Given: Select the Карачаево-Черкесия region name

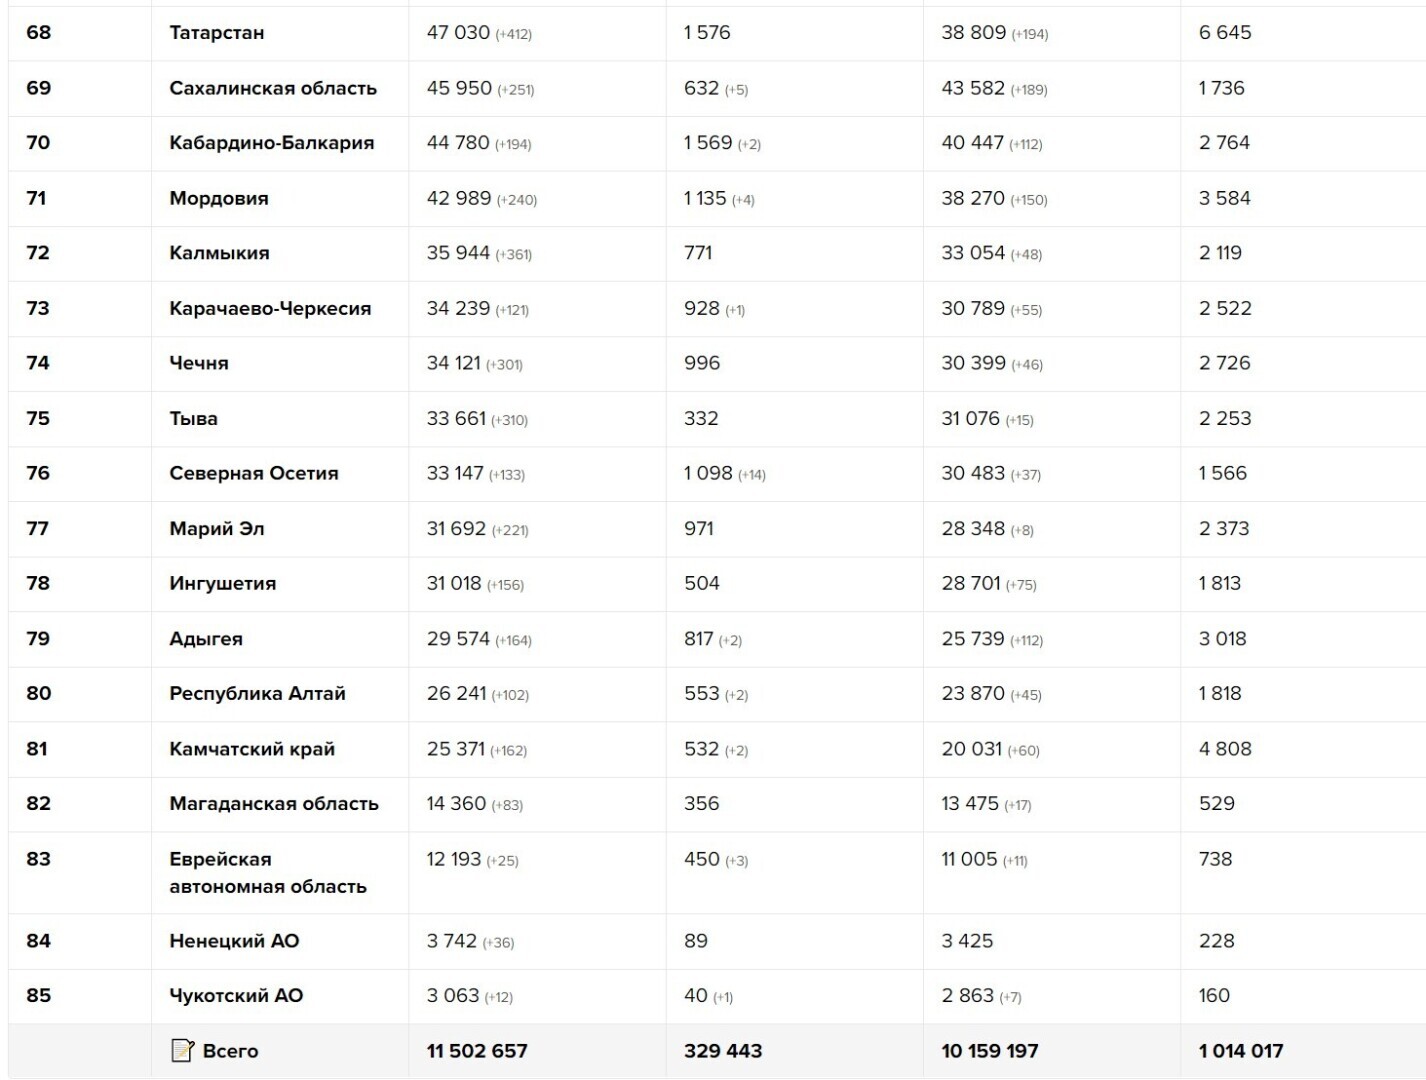Looking at the screenshot, I should tap(270, 308).
